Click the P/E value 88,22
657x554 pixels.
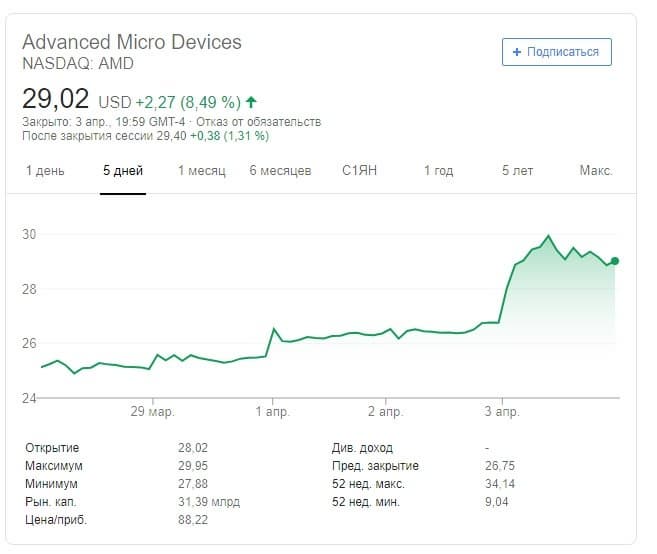193,520
